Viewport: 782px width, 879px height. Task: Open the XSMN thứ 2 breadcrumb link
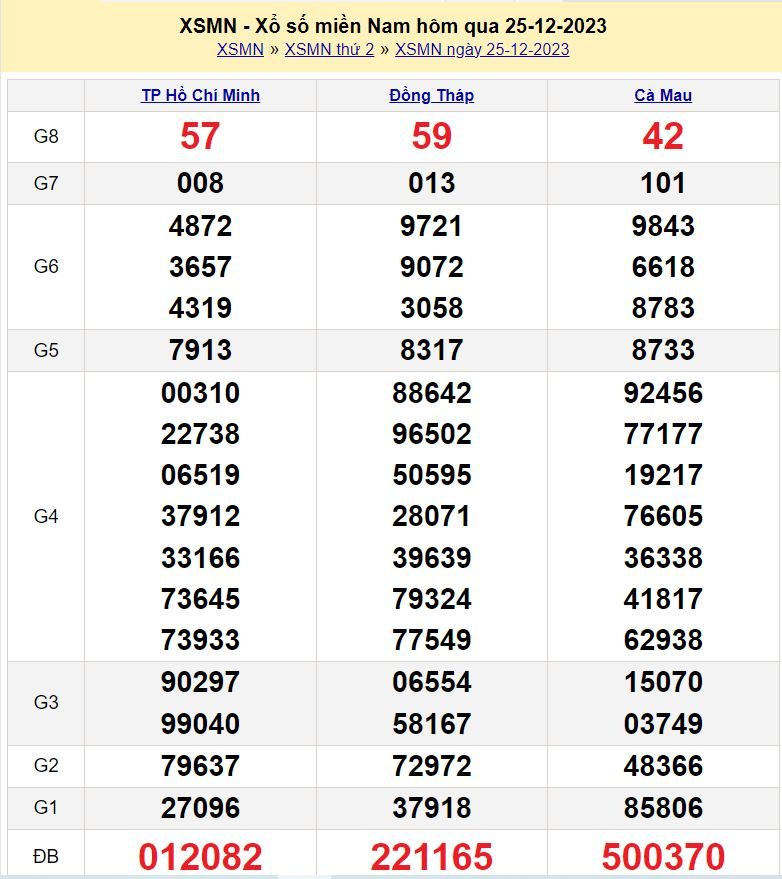pyautogui.click(x=329, y=49)
